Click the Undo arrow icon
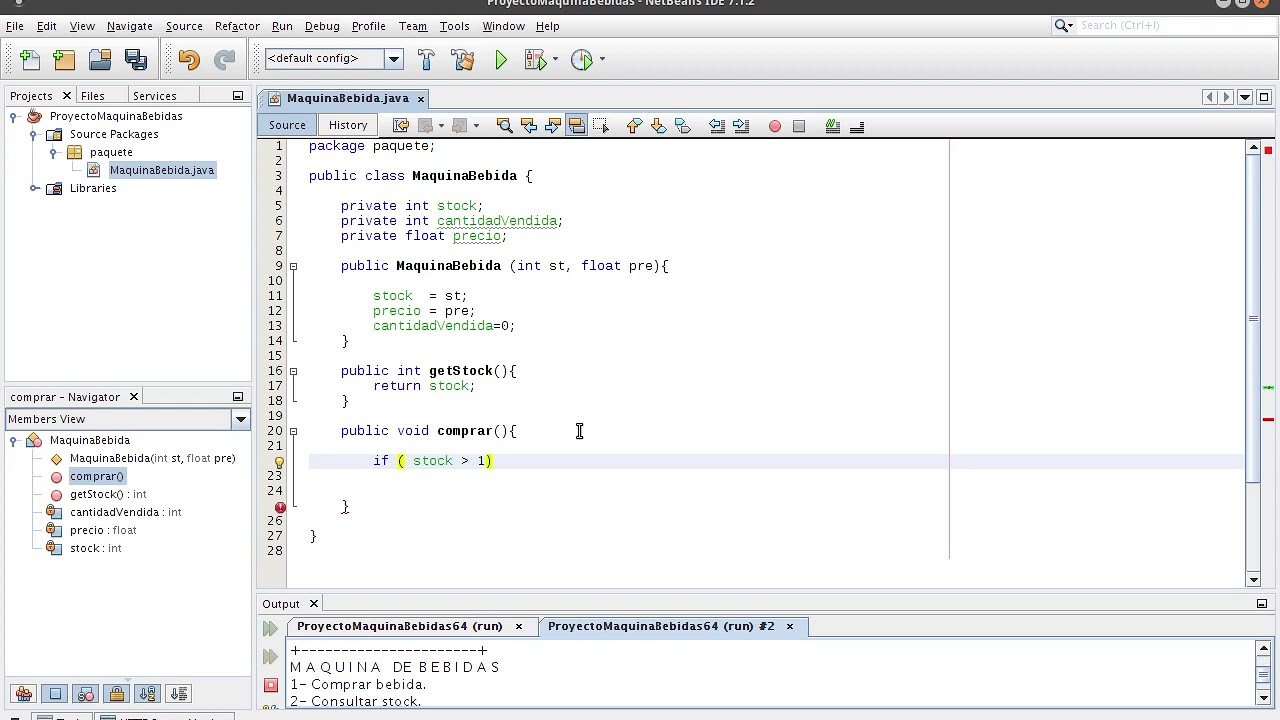 click(x=189, y=59)
